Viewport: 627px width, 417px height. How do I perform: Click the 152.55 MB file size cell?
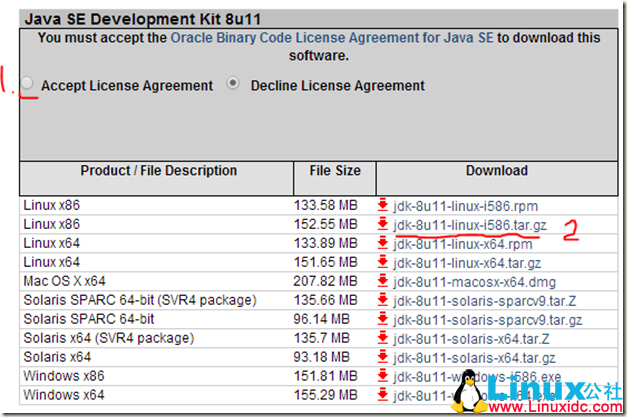325,224
